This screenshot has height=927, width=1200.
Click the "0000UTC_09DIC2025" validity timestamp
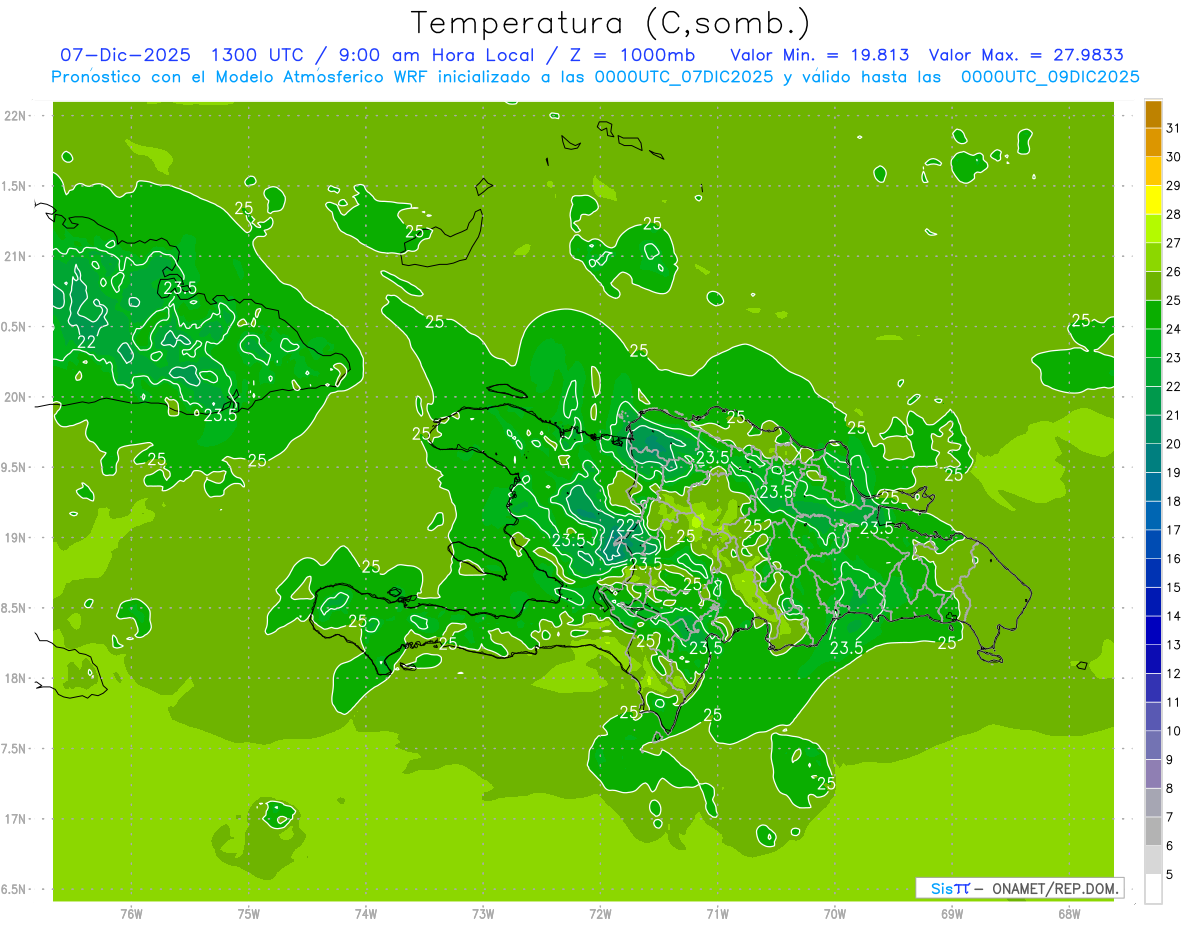click(1050, 77)
